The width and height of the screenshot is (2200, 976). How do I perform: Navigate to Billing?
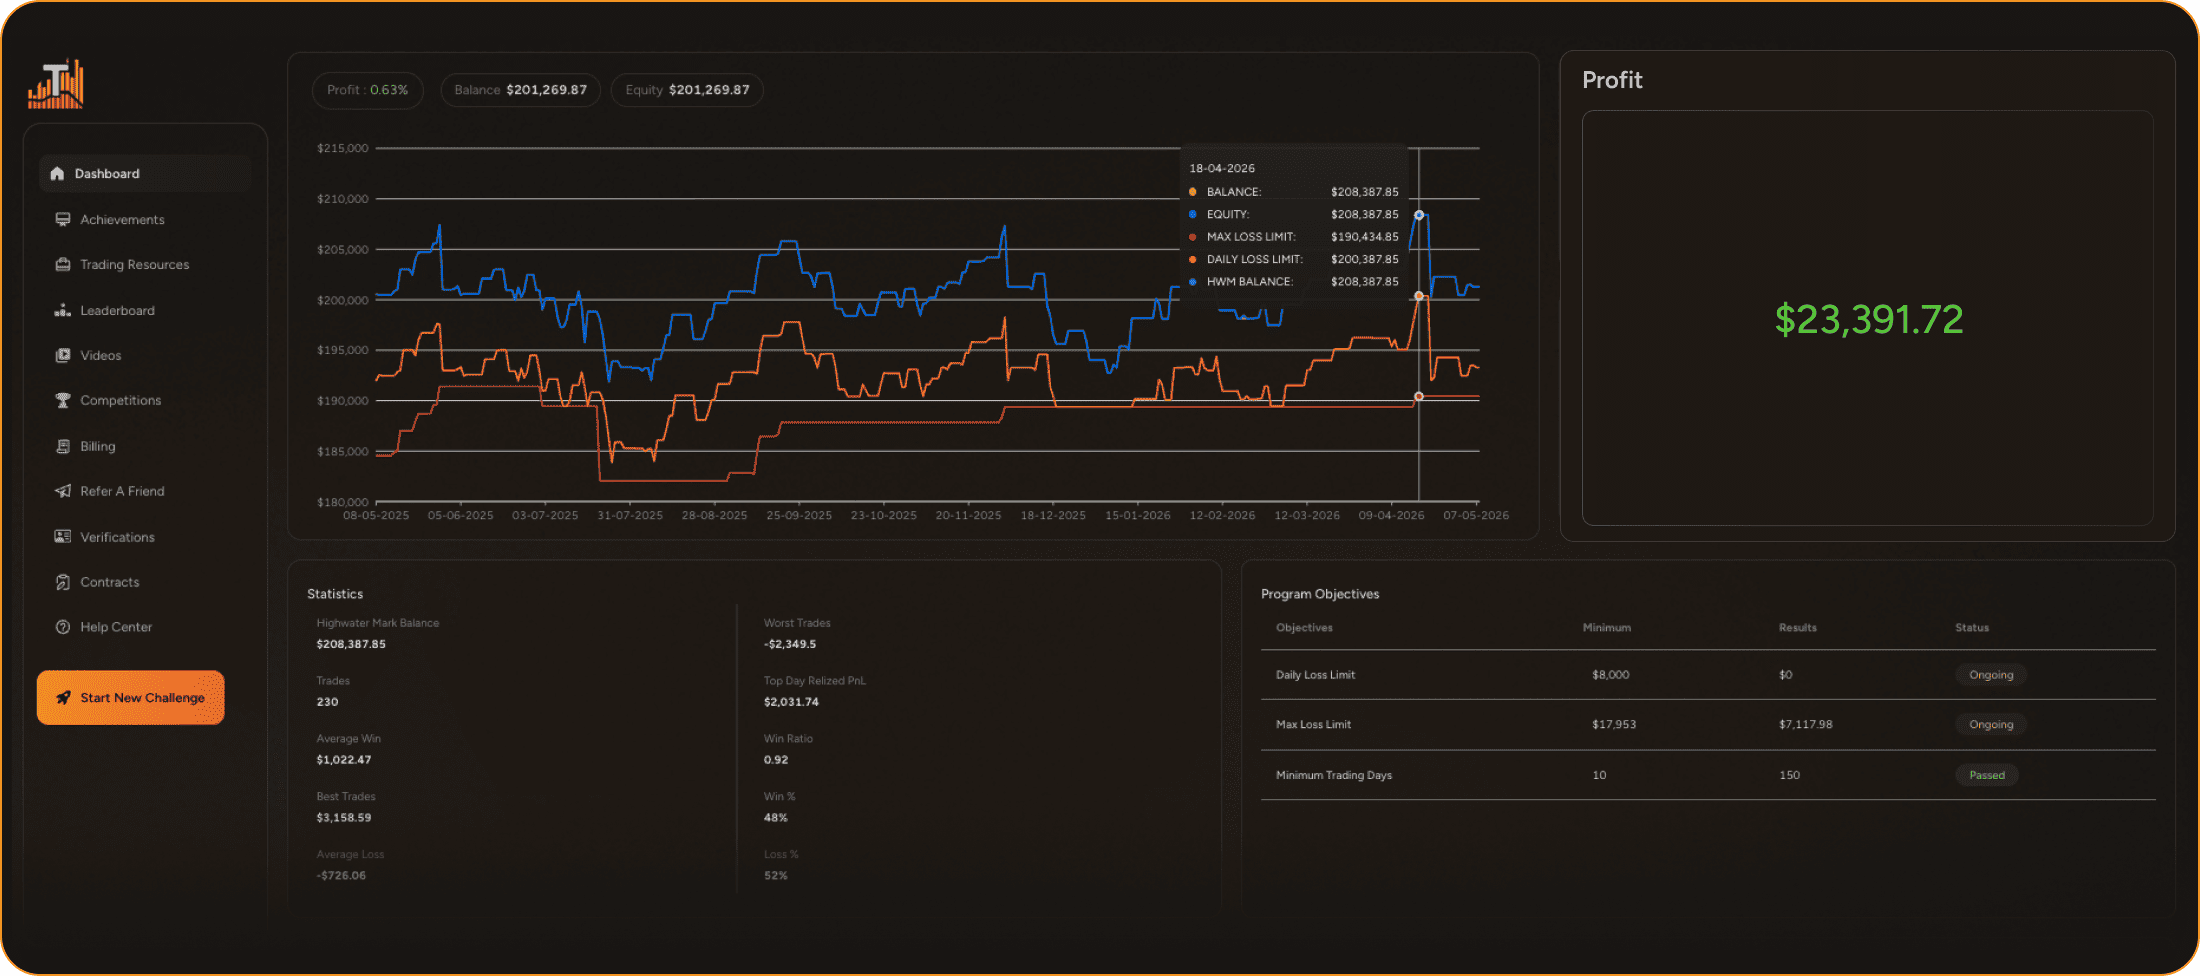pyautogui.click(x=97, y=446)
